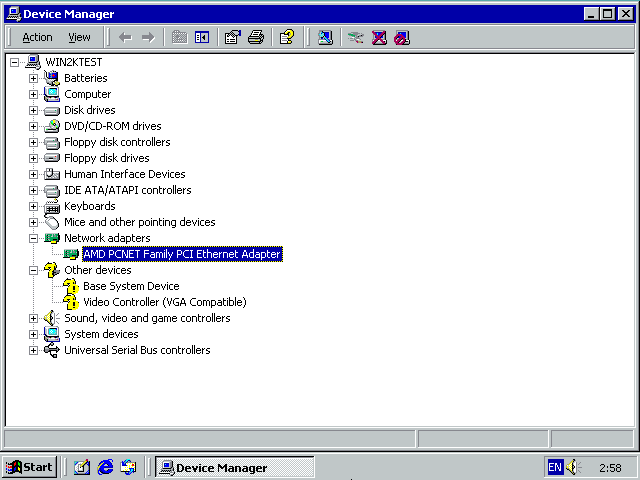640x480 pixels.
Task: Click the Sound controllers speaker icon
Action: (52, 318)
